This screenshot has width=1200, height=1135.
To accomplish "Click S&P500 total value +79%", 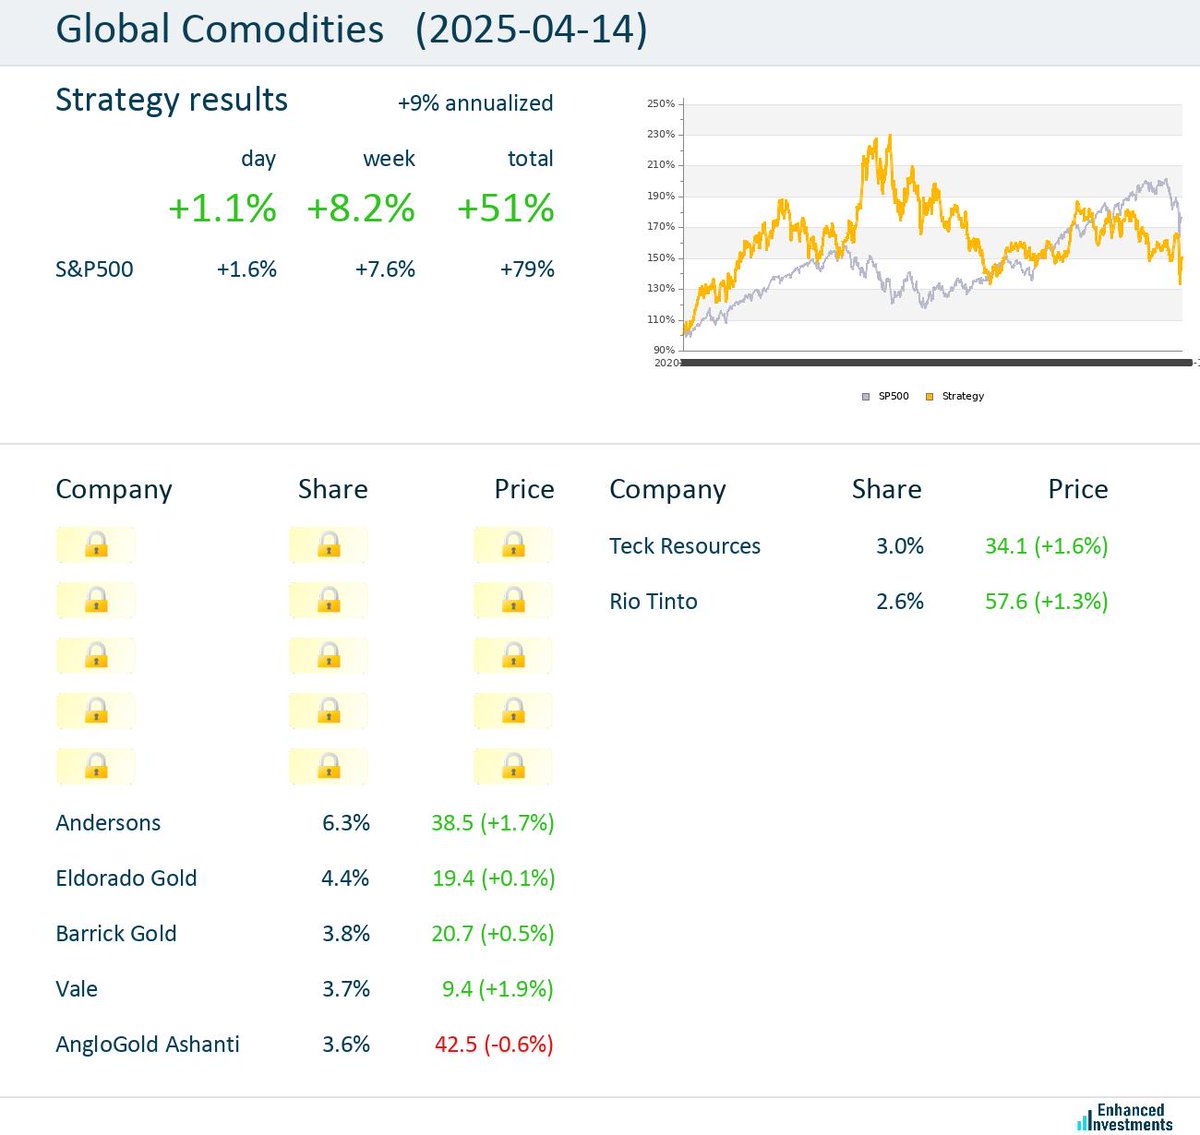I will click(527, 269).
